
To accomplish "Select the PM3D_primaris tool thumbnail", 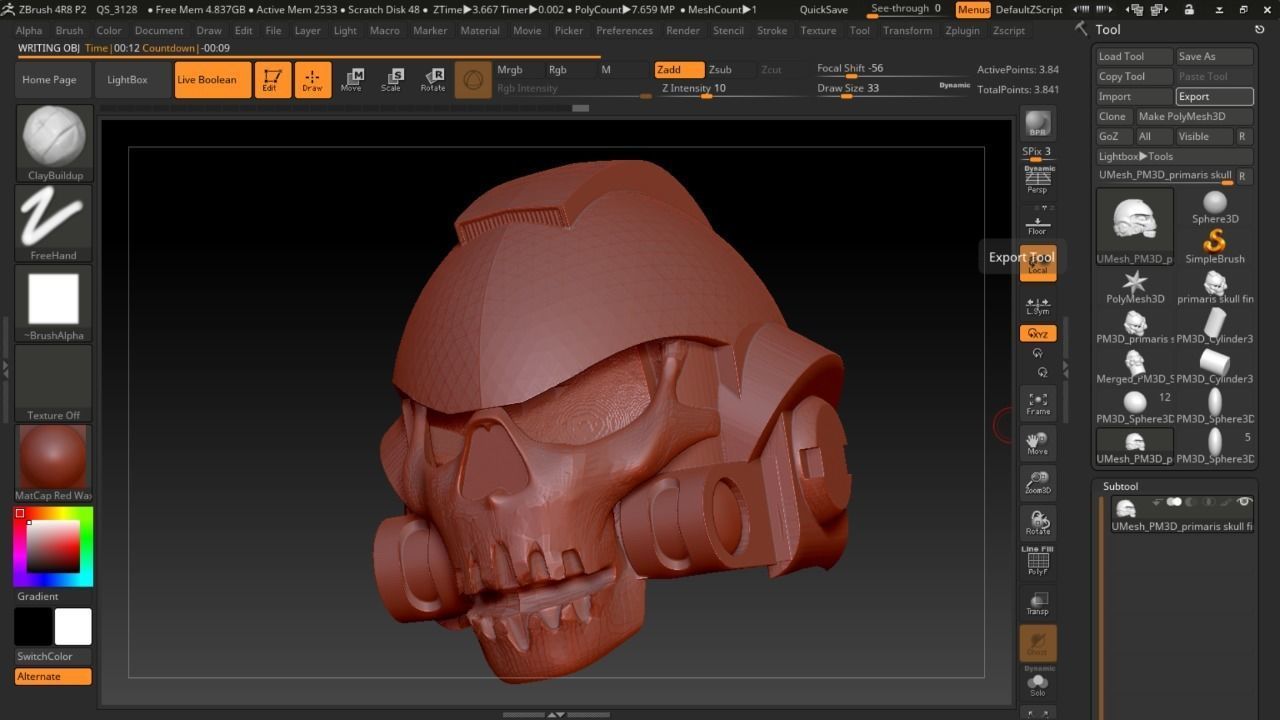I will (1135, 327).
